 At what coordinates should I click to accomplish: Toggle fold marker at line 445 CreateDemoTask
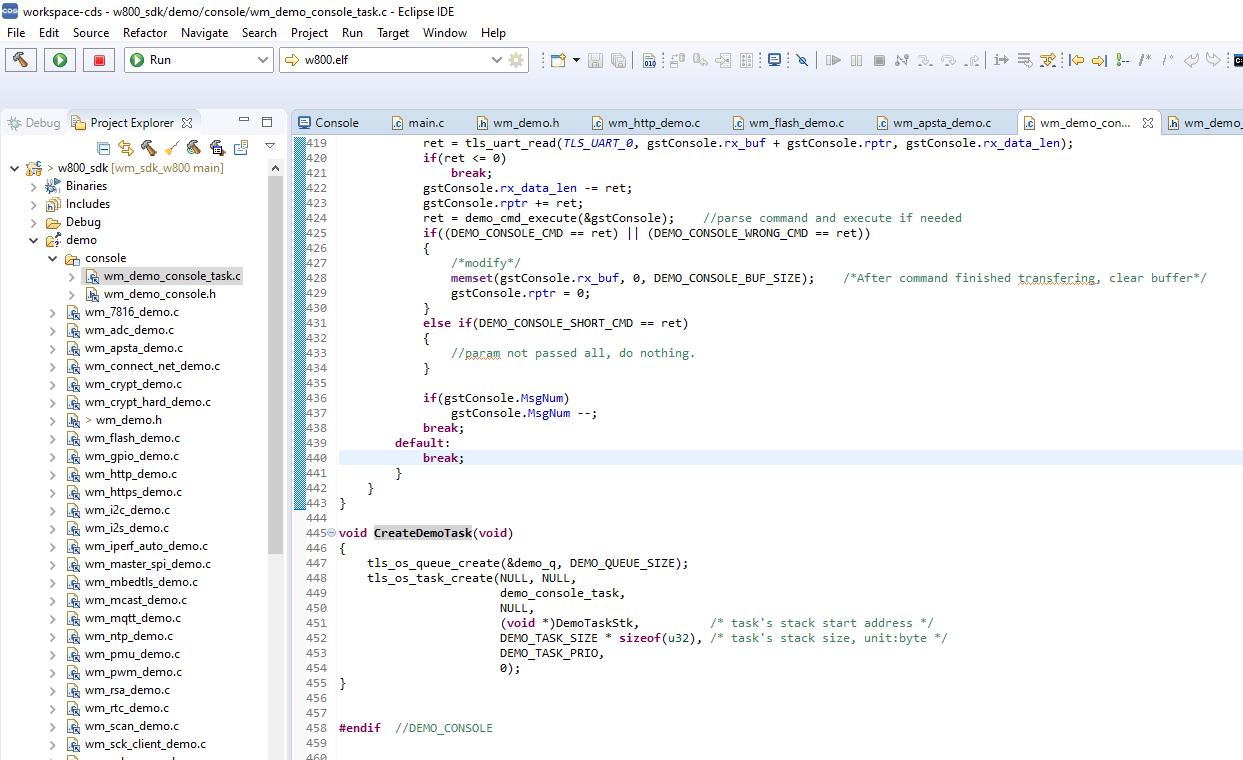pos(332,533)
